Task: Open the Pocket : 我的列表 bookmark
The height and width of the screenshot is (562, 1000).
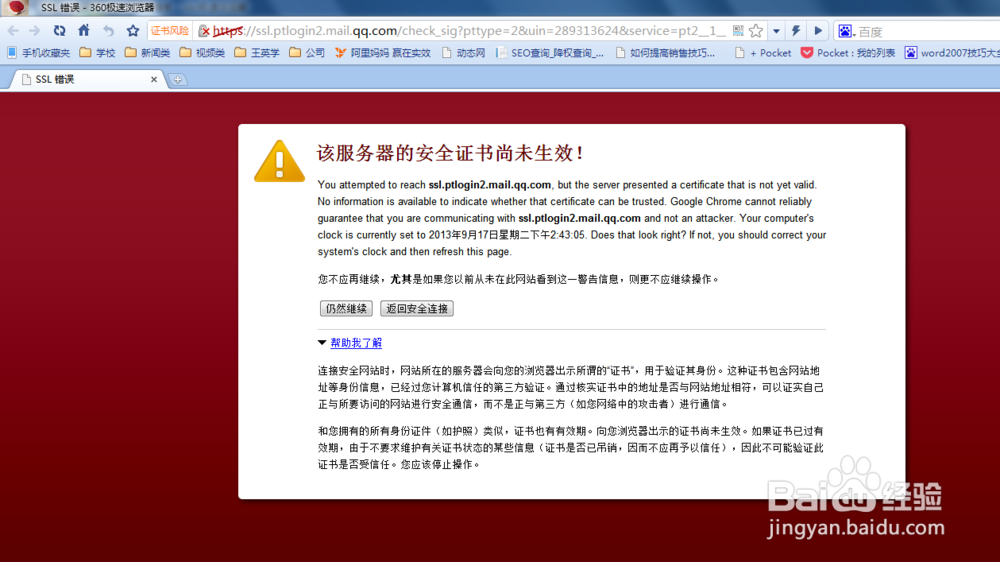Action: [848, 53]
